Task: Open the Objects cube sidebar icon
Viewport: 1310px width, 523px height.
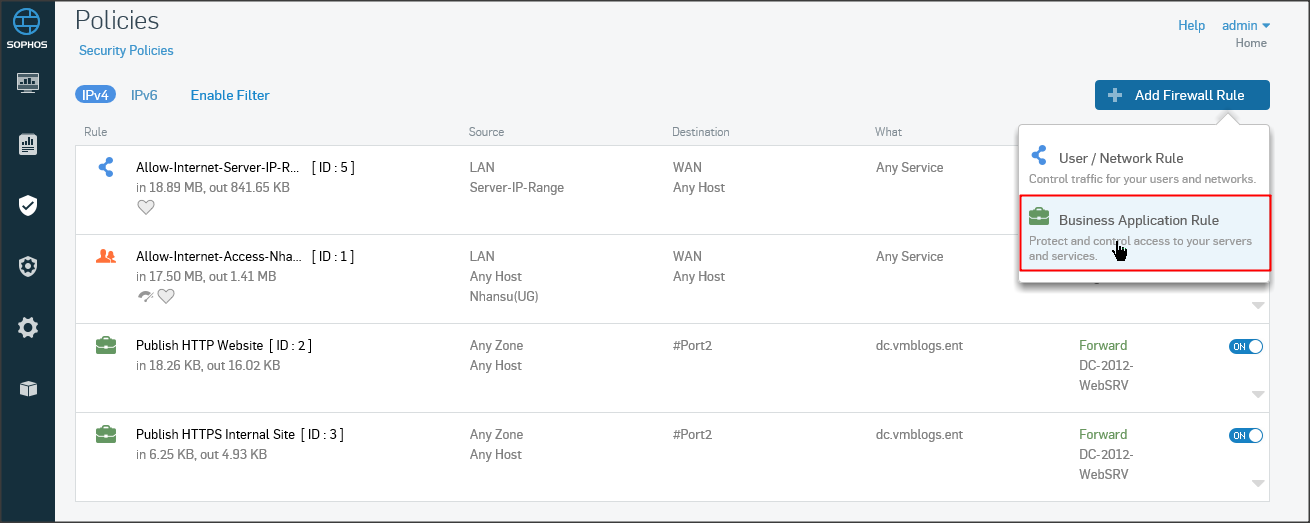Action: tap(28, 389)
